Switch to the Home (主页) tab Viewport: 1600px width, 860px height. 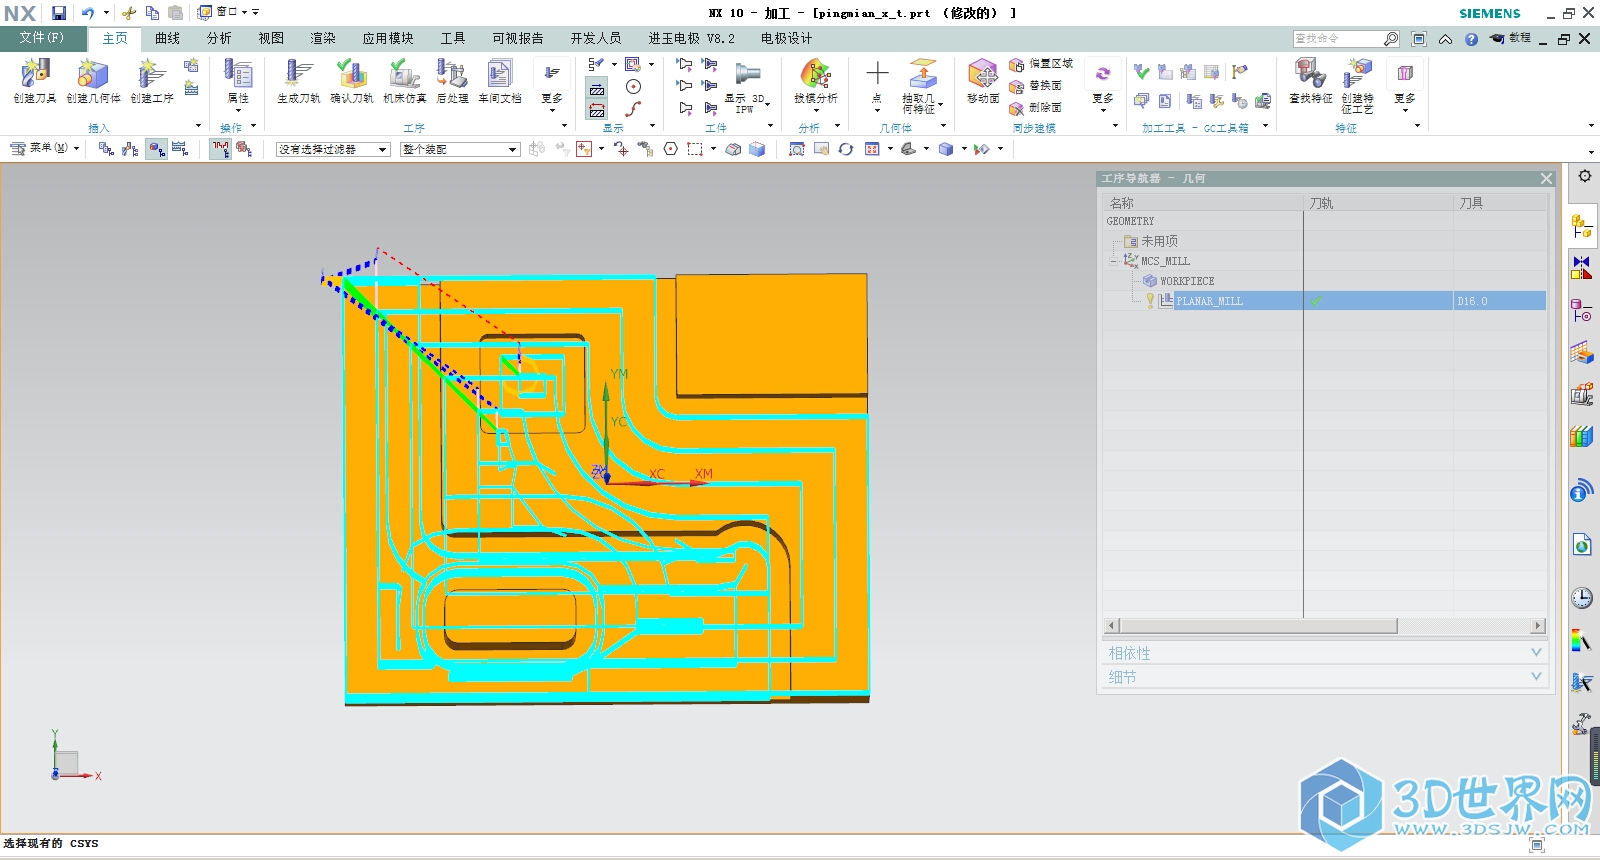click(115, 38)
